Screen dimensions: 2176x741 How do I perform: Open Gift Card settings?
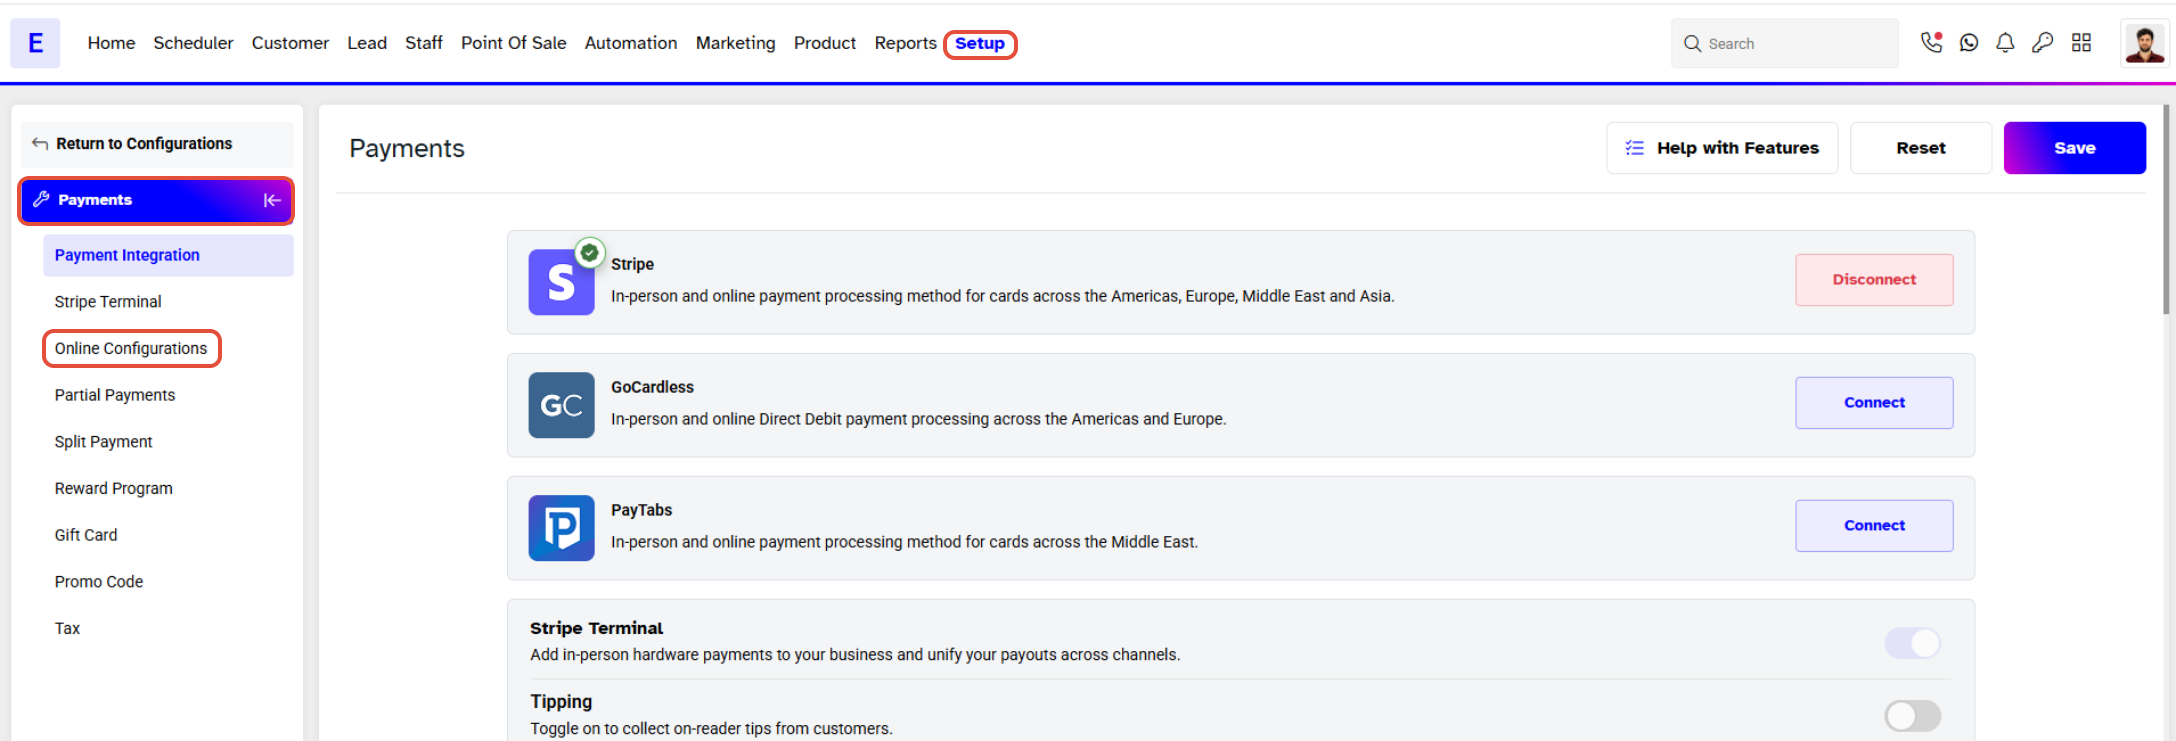86,535
